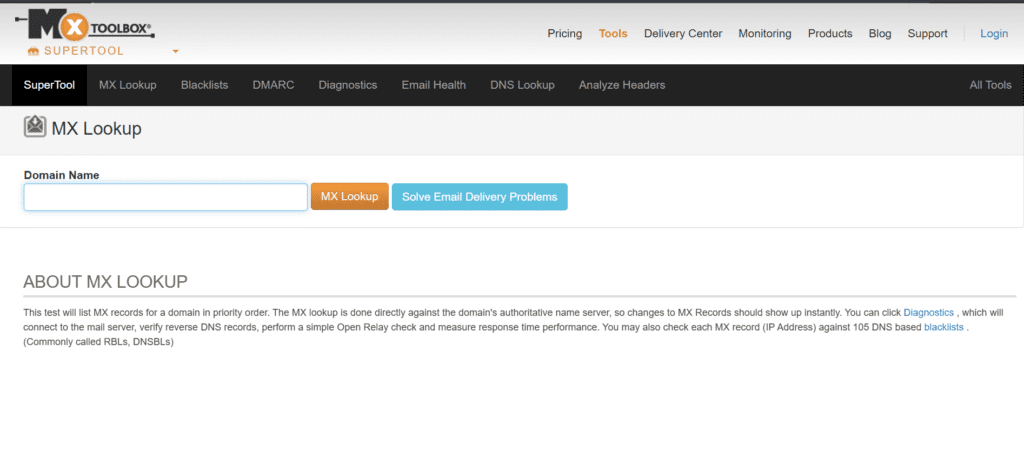
Task: Follow the Diagnostics link in the description
Action: tap(929, 313)
